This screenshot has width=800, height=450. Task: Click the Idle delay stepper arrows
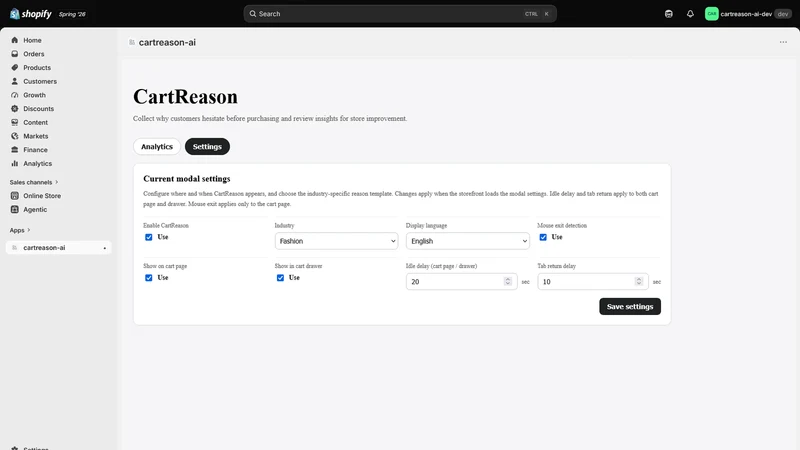[508, 281]
